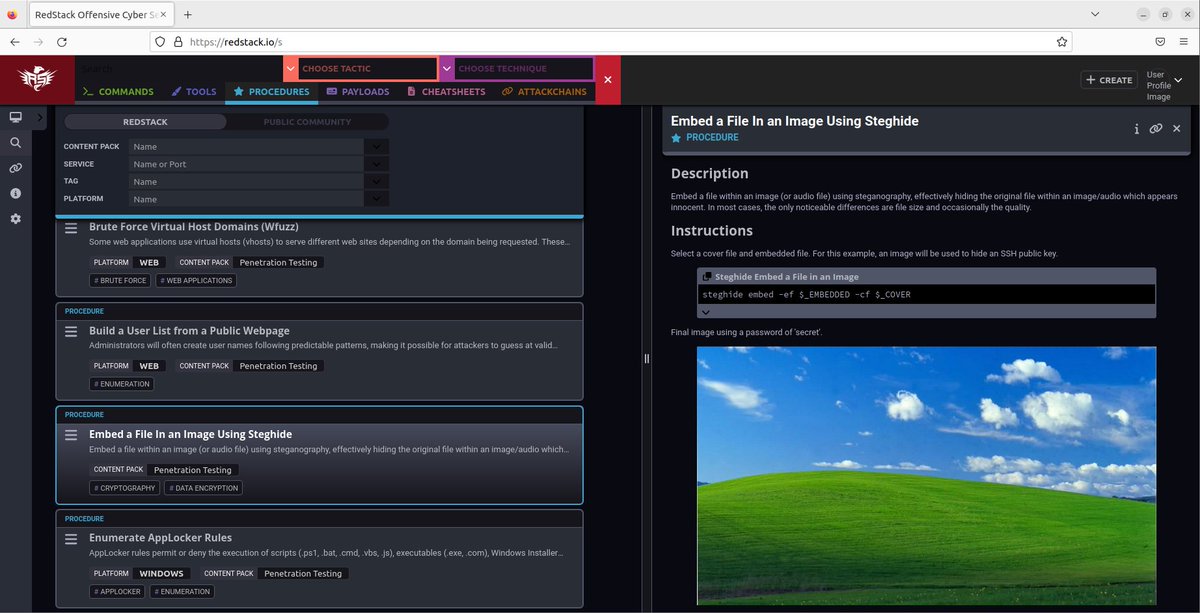Copy procedure link via the chain icon
1200x613 pixels.
click(x=1156, y=129)
